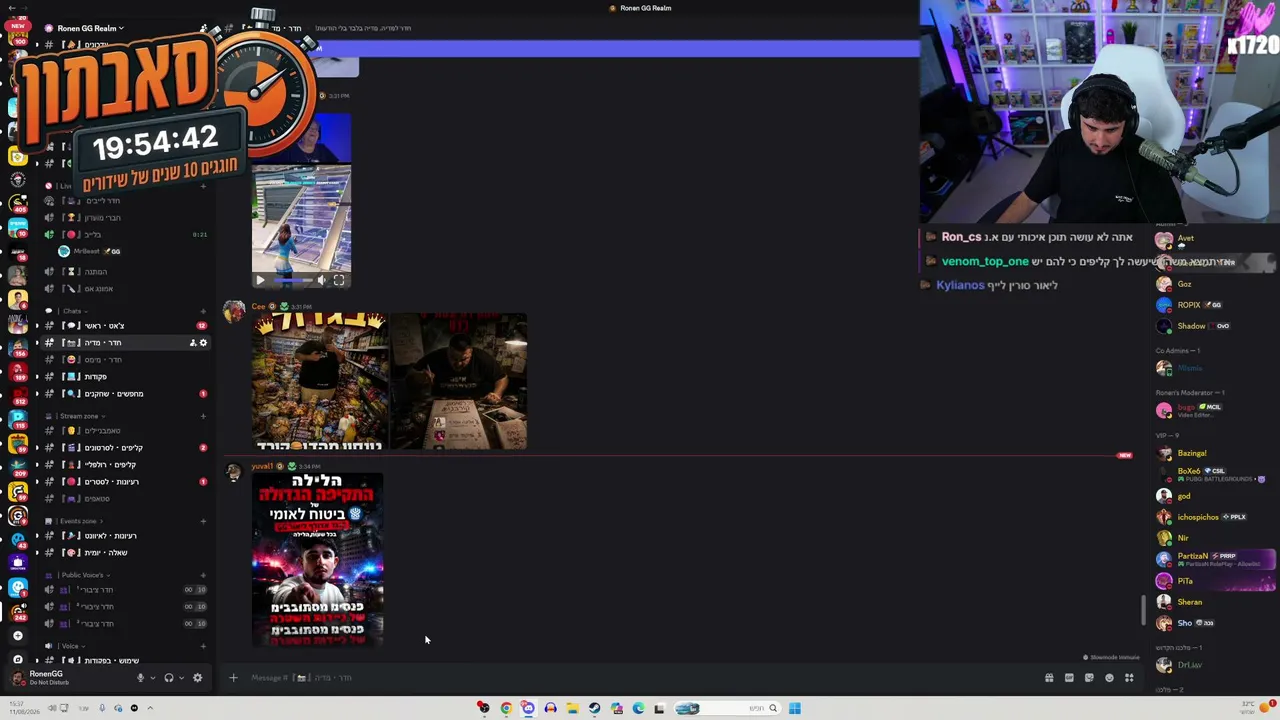Image resolution: width=1280 pixels, height=720 pixels.
Task: Open Shadow in the member list
Action: pyautogui.click(x=1215, y=326)
